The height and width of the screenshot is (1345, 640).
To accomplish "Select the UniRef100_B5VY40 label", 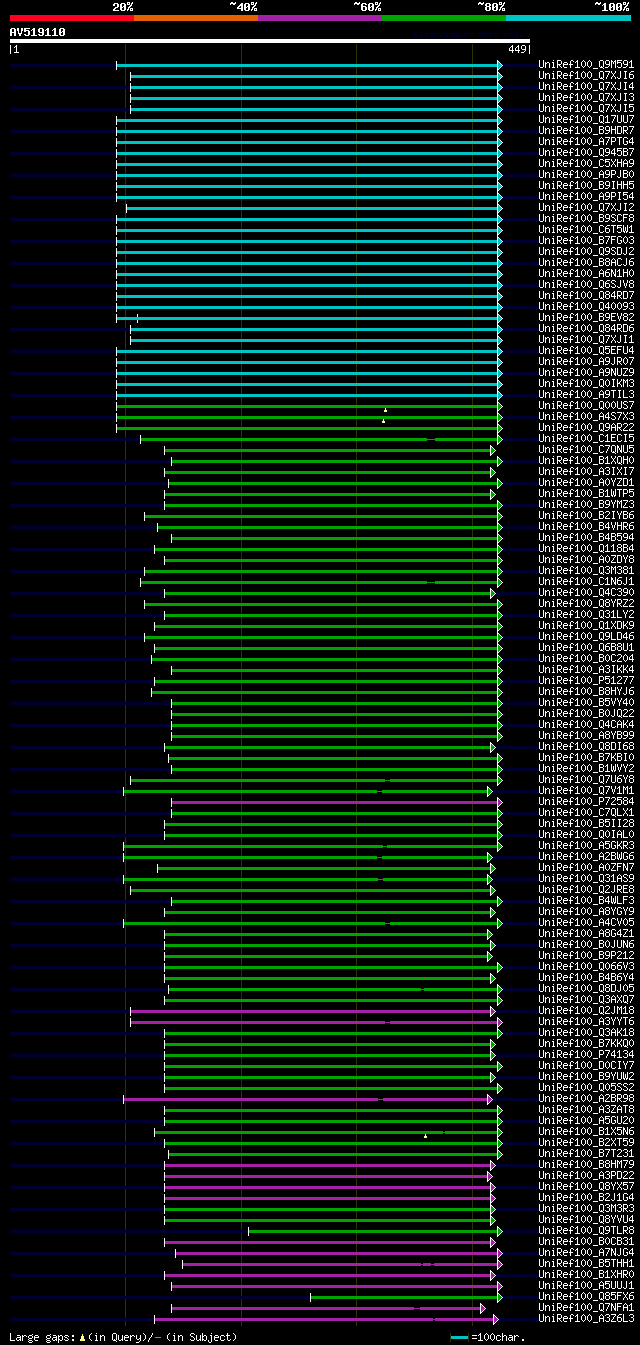I will (586, 703).
